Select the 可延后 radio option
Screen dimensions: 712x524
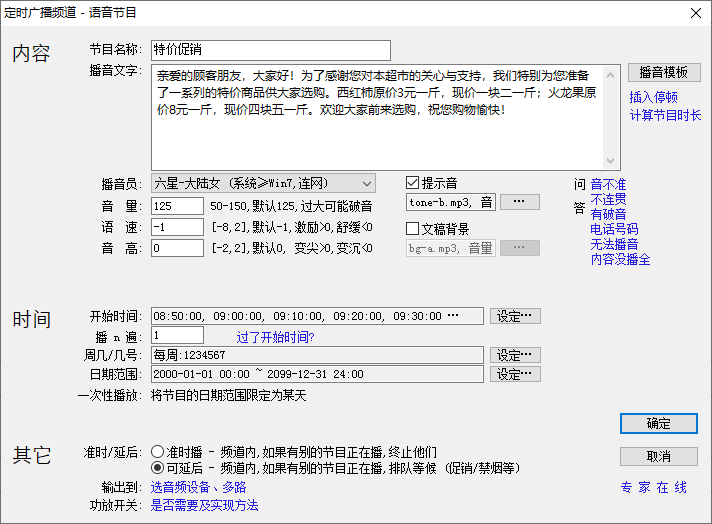[x=157, y=467]
